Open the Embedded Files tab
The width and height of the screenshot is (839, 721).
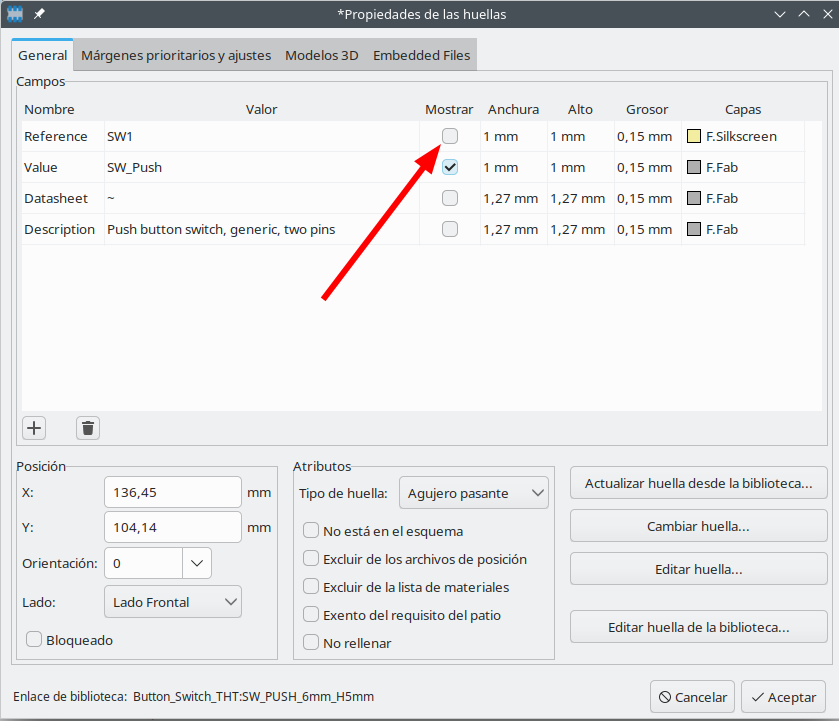421,55
